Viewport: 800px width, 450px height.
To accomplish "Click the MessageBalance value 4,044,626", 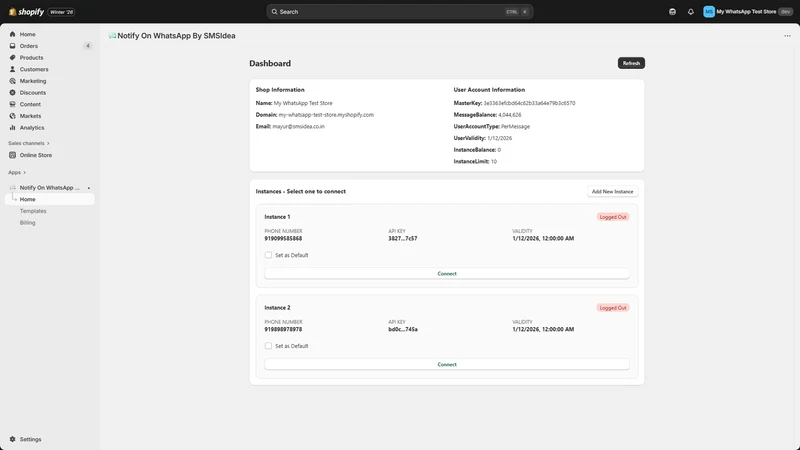I will 510,115.
